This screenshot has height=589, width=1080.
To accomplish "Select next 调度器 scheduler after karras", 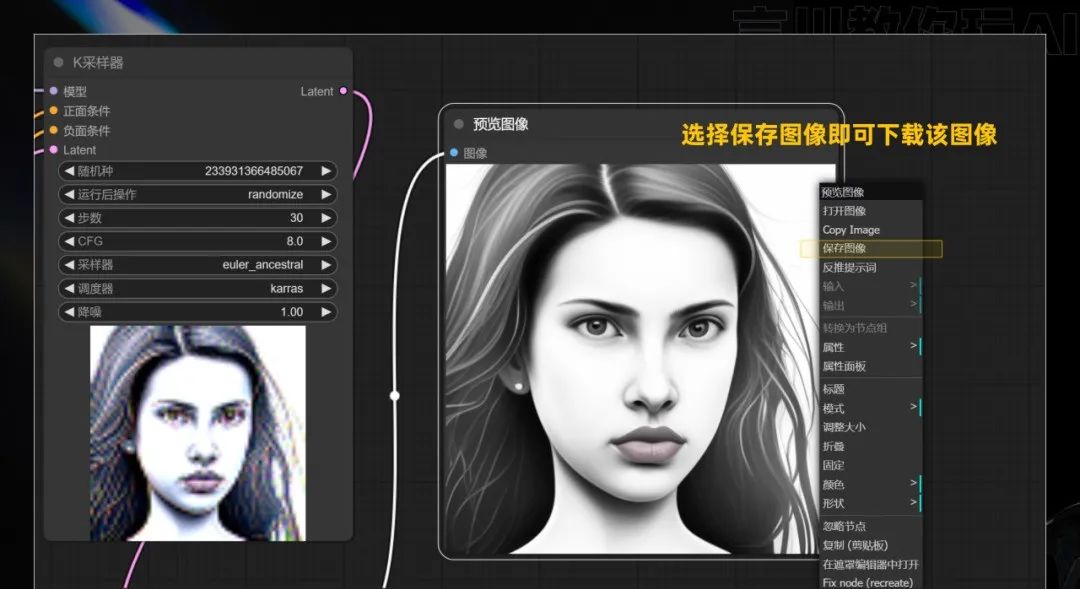I will tap(326, 288).
